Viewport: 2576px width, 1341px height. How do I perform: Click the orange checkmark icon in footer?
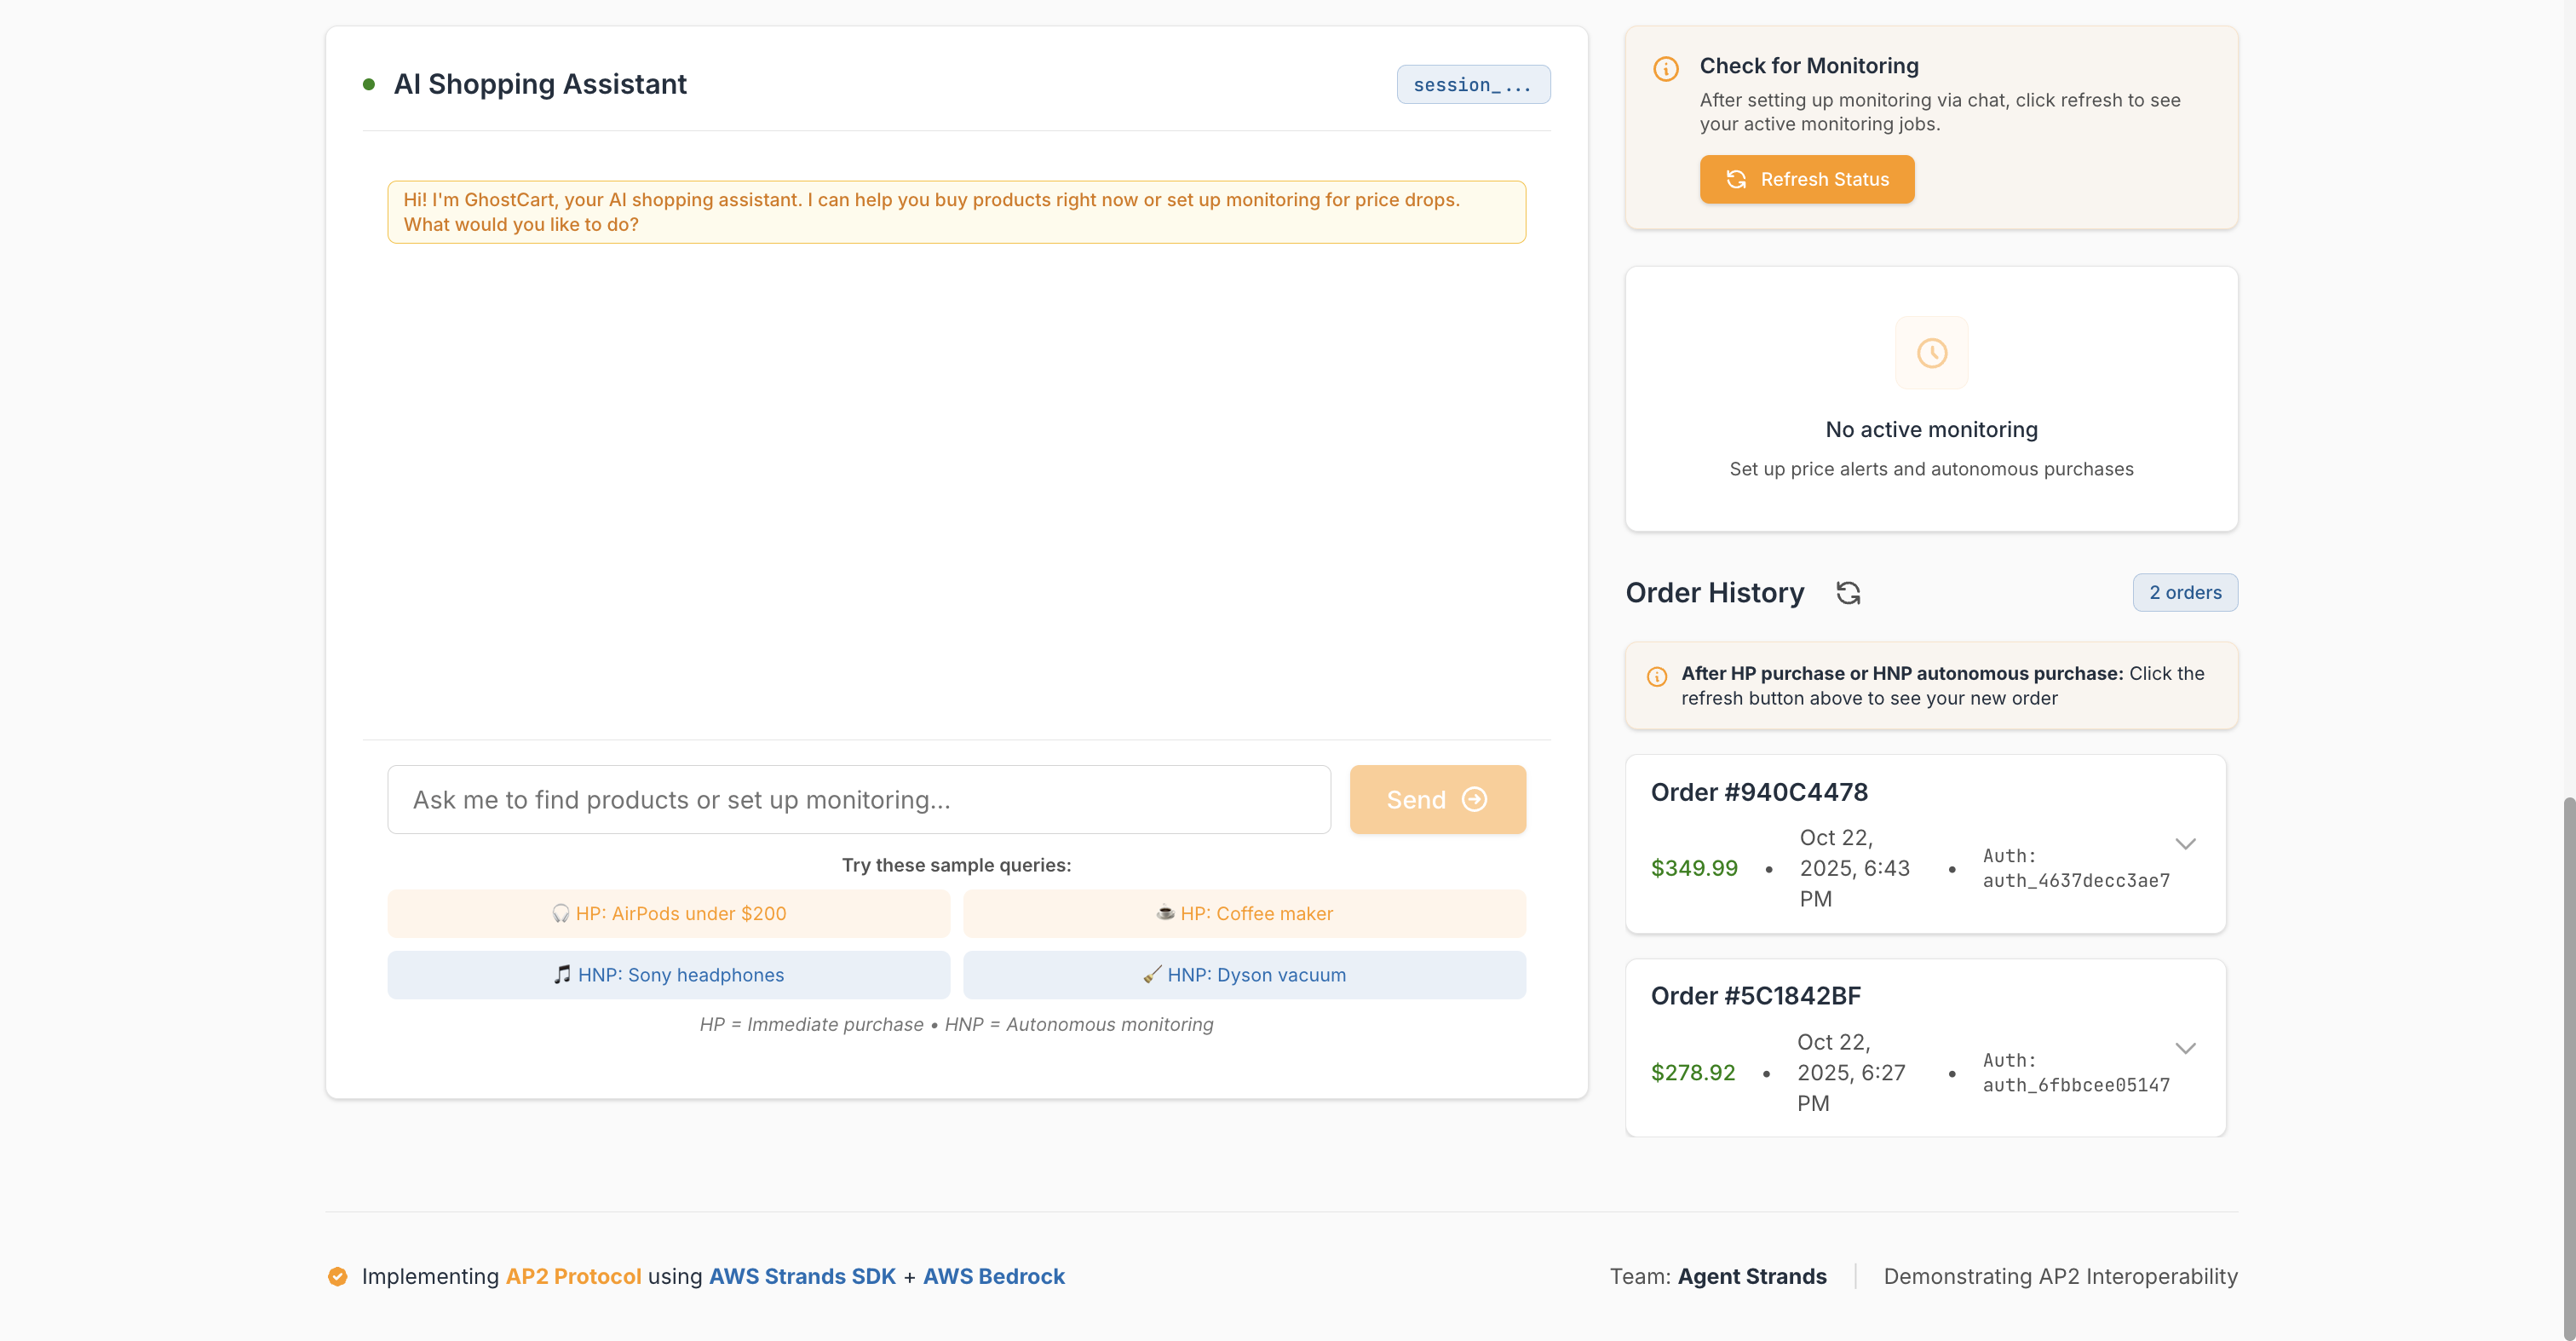click(338, 1277)
